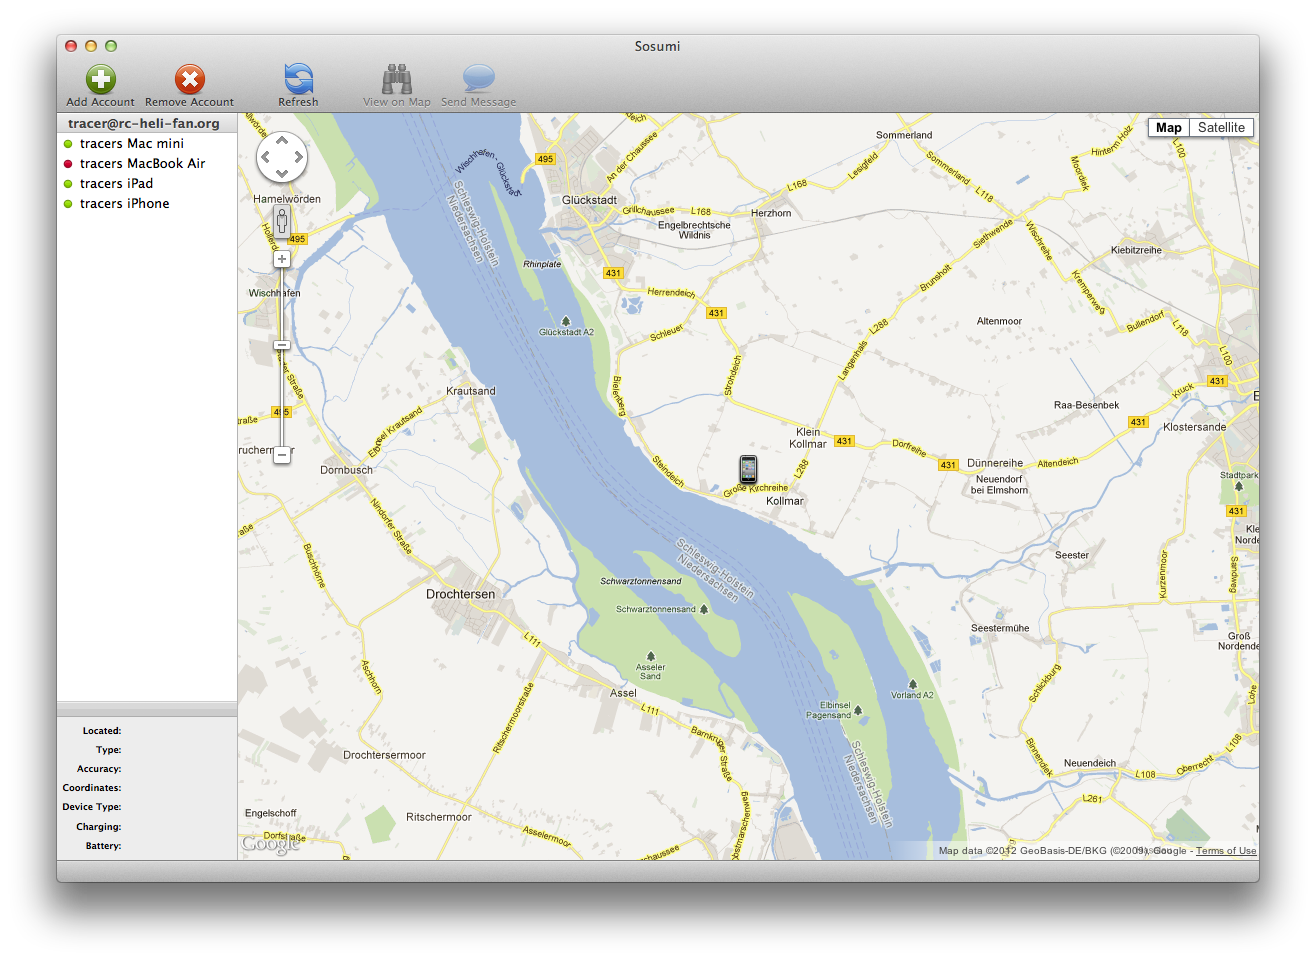The width and height of the screenshot is (1316, 961).
Task: Click the Add Account plus icon
Action: 101,79
